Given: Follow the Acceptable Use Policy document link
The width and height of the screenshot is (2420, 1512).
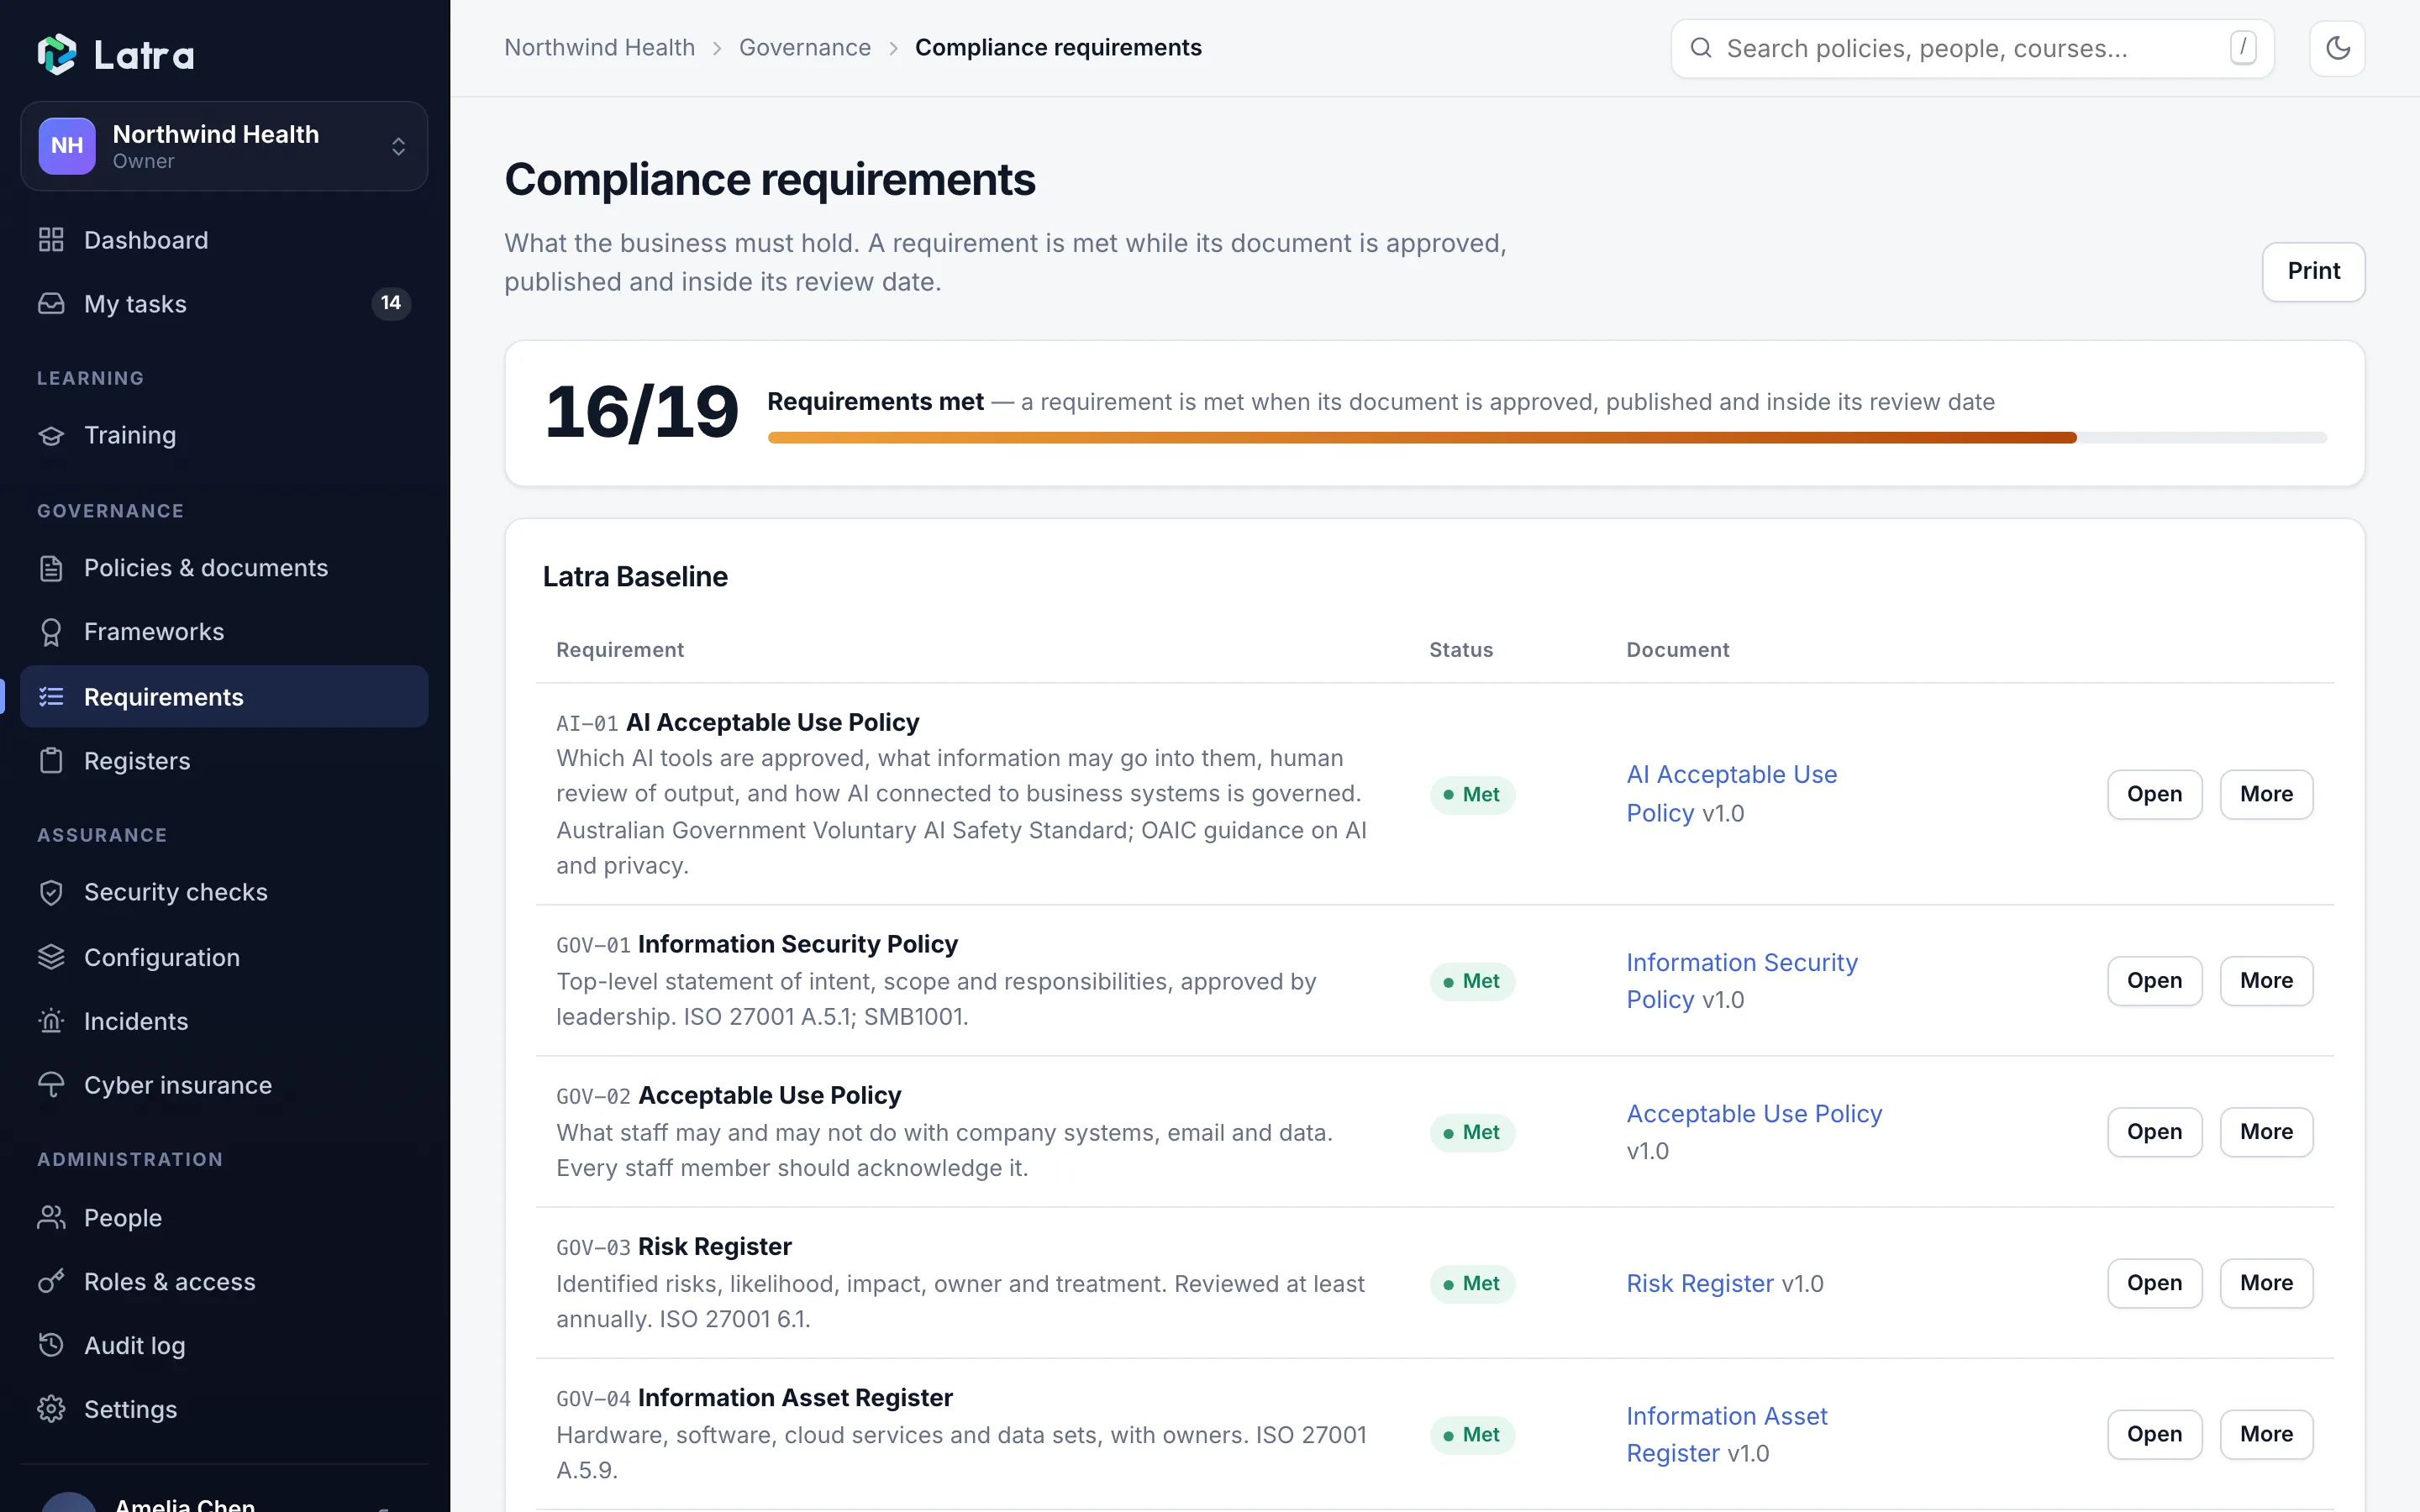Looking at the screenshot, I should coord(1754,1114).
